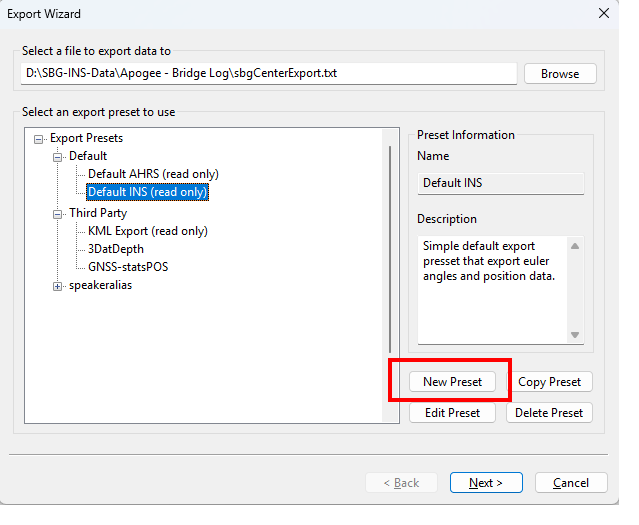Click Next to continue the wizard
The width and height of the screenshot is (639, 525).
pos(486,483)
